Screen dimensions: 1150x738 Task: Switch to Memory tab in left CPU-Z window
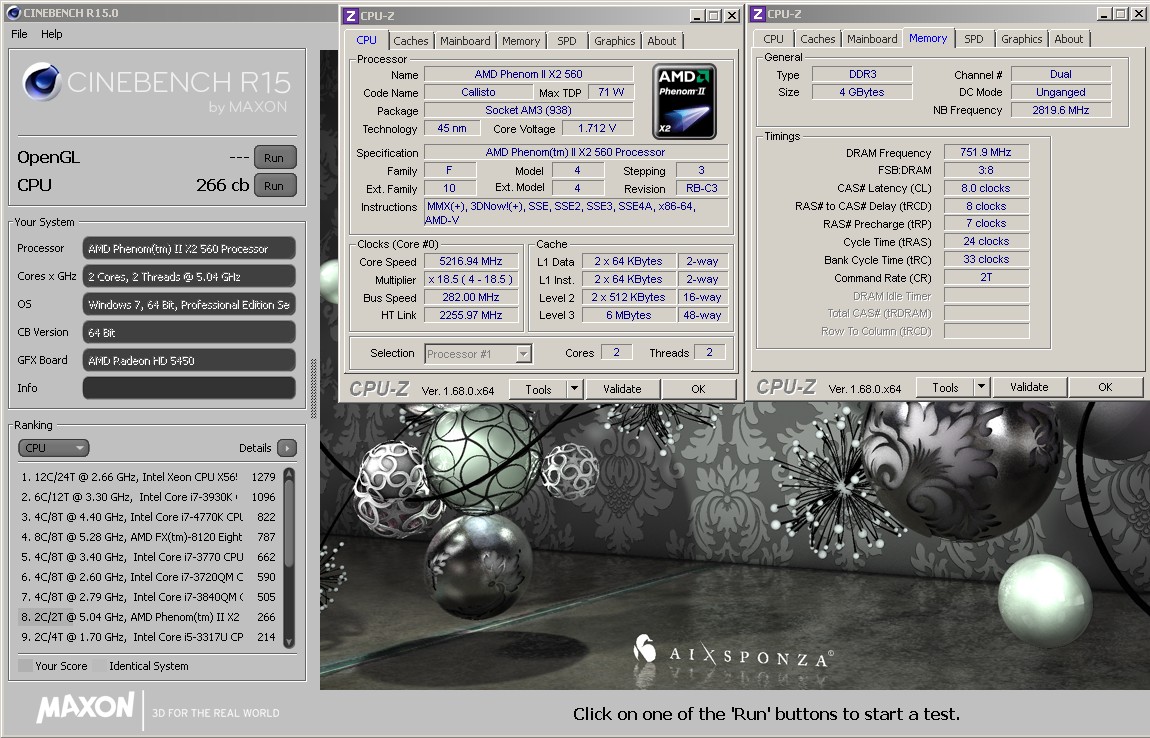click(521, 41)
